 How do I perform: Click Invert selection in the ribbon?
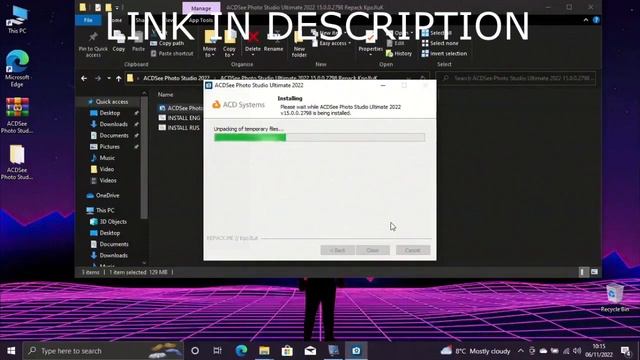tap(444, 53)
